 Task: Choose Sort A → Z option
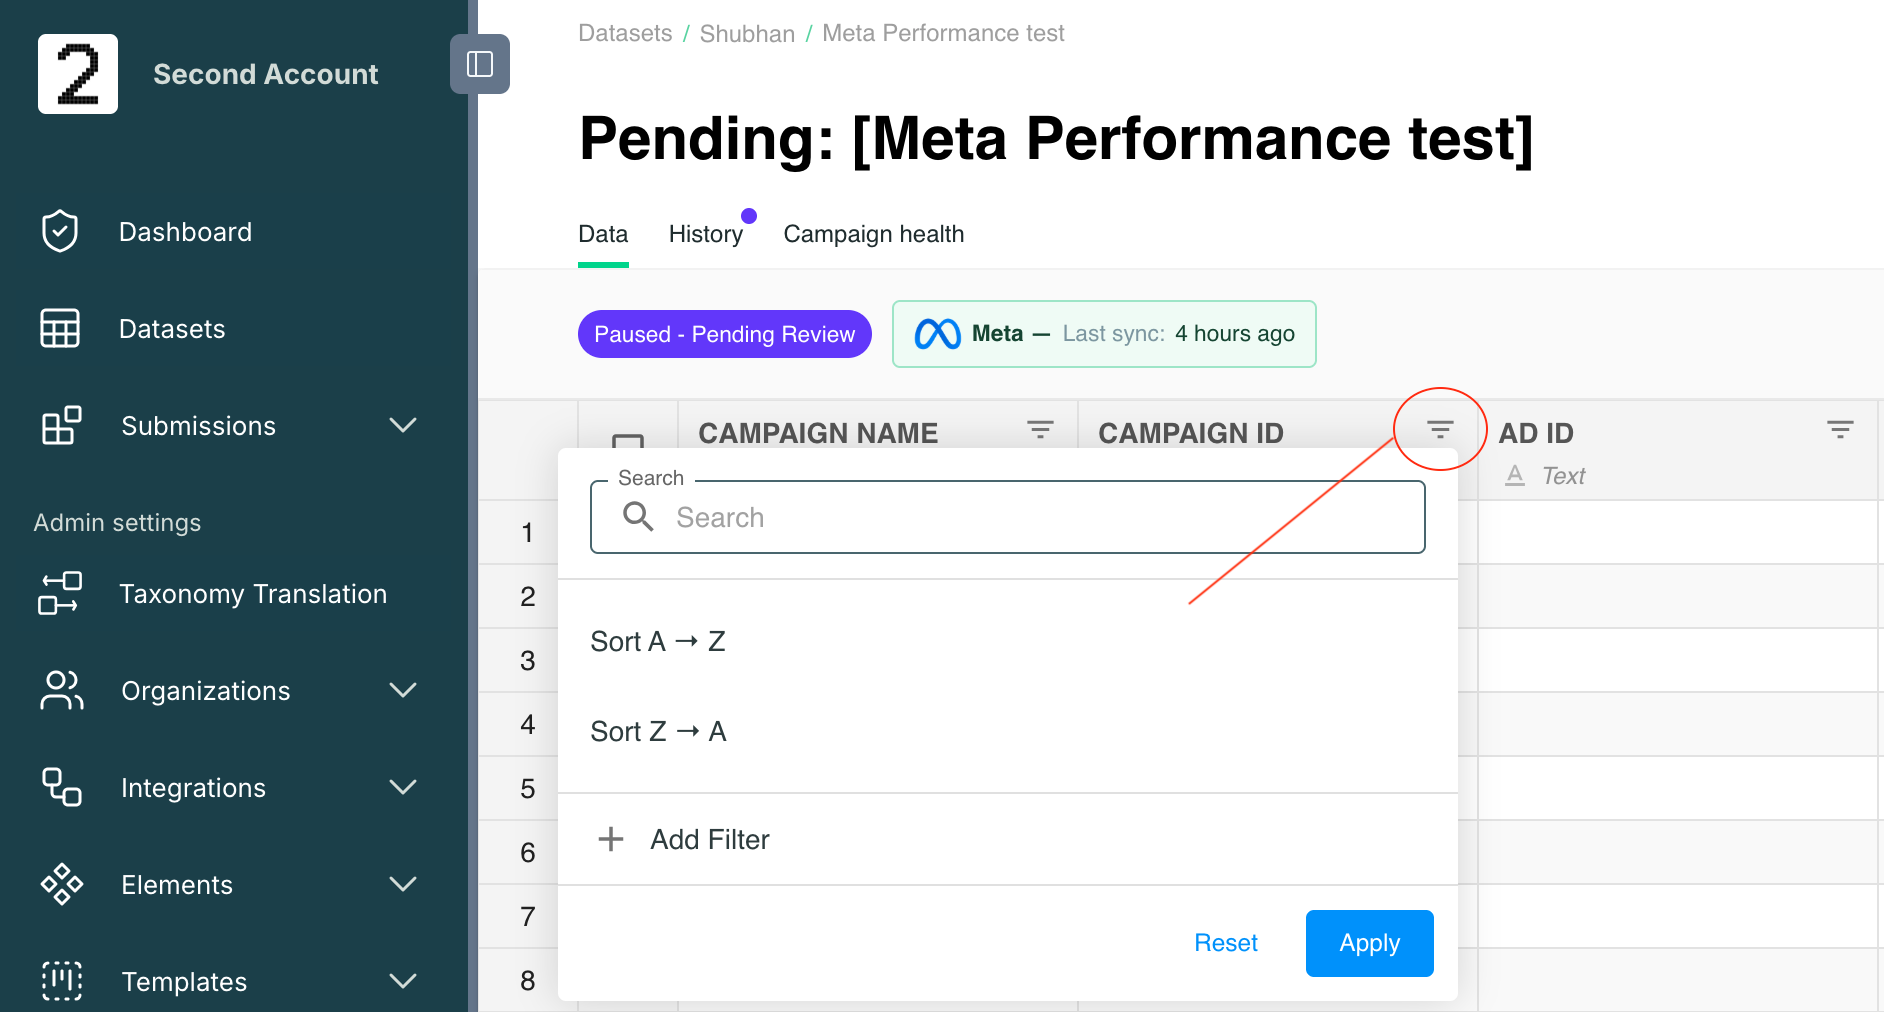658,641
